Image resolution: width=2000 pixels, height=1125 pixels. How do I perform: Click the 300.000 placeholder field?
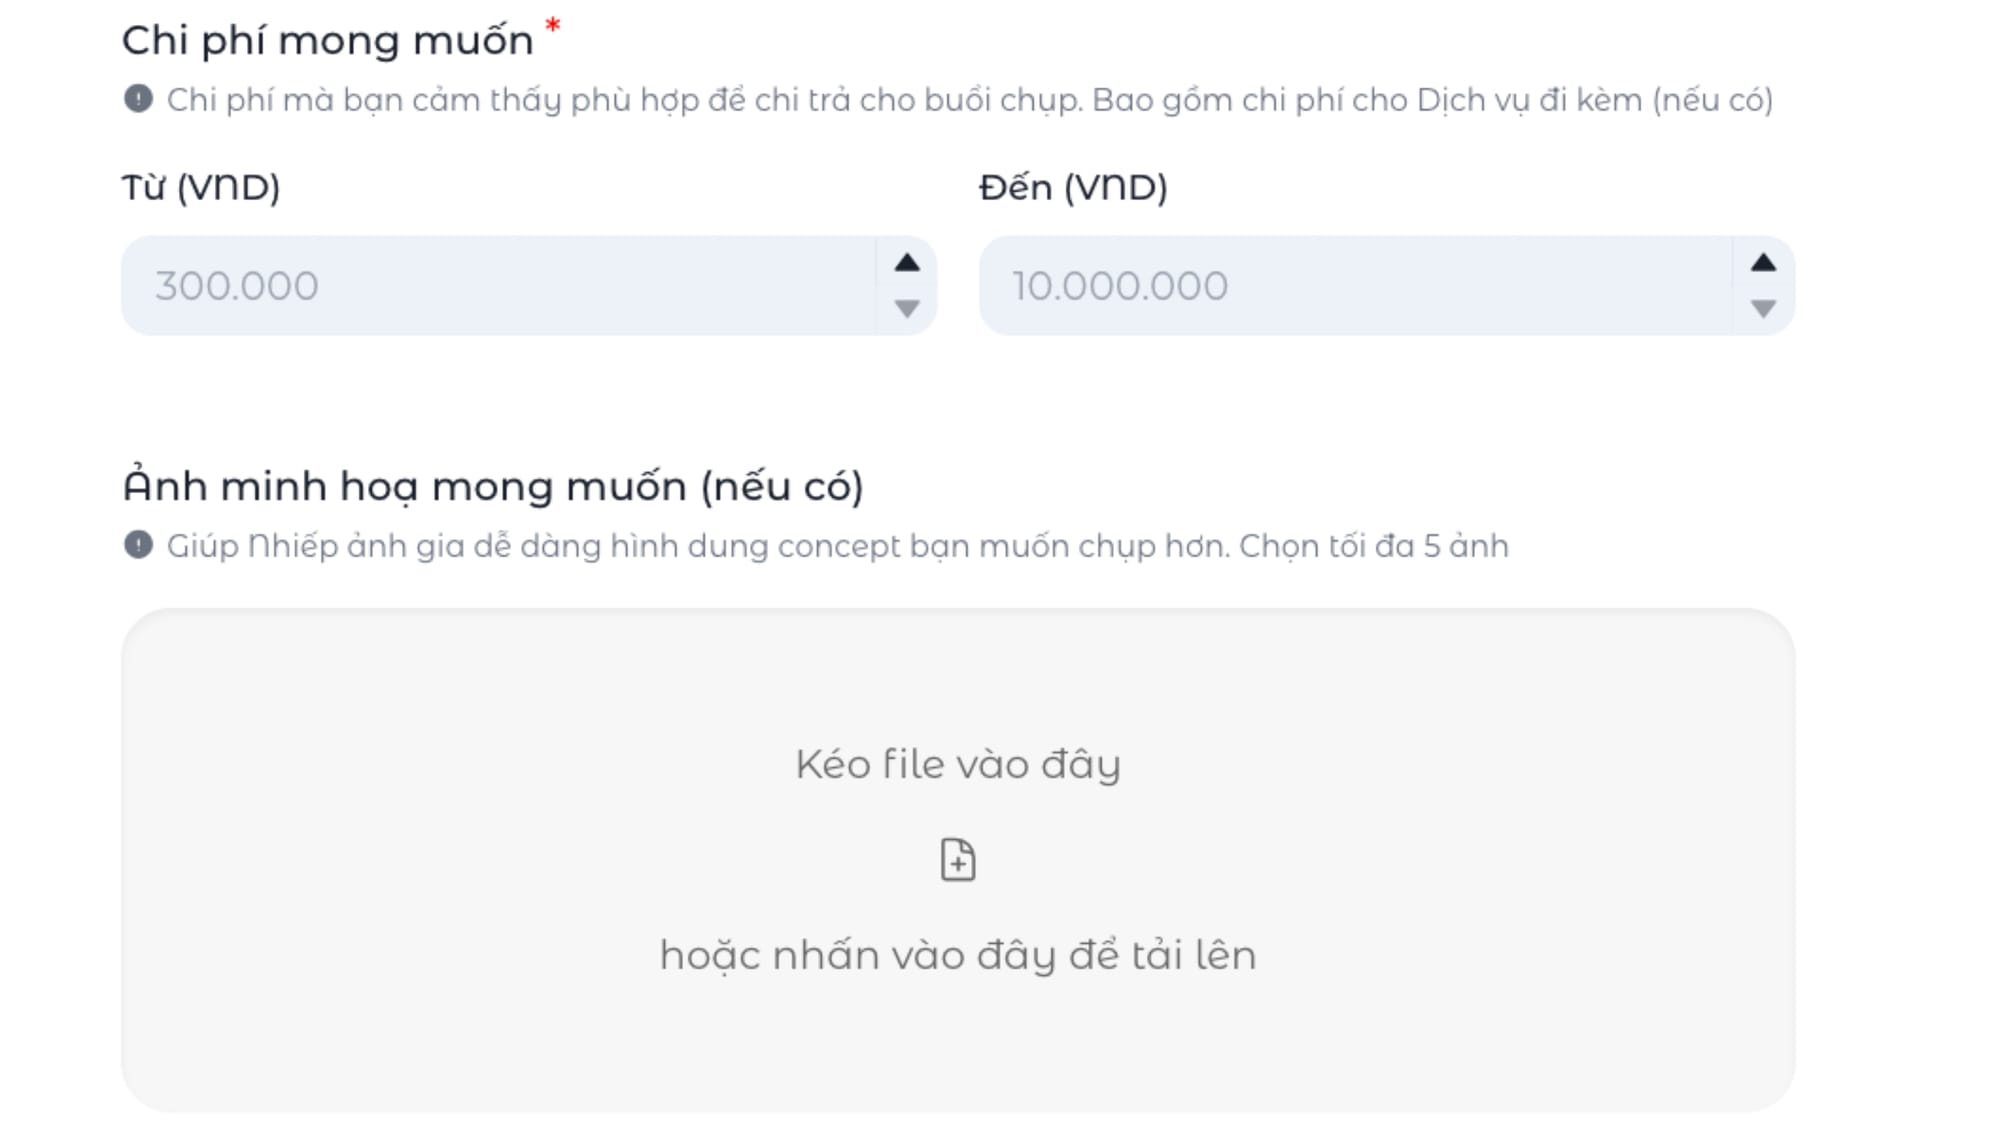click(500, 285)
